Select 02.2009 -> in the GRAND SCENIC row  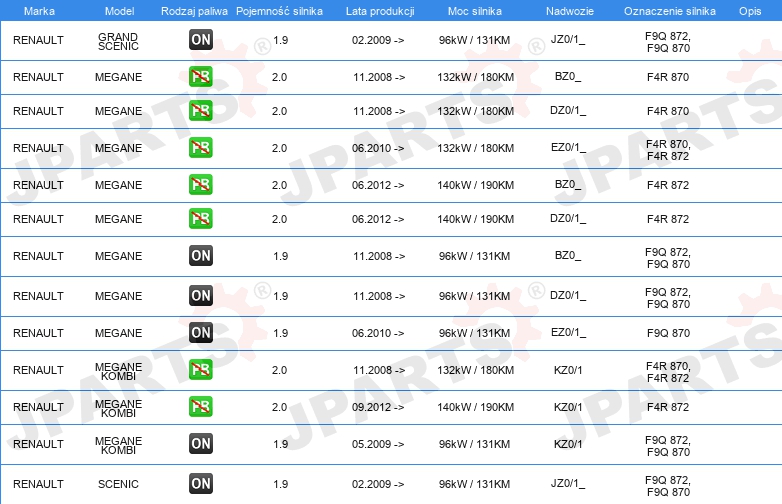point(378,40)
